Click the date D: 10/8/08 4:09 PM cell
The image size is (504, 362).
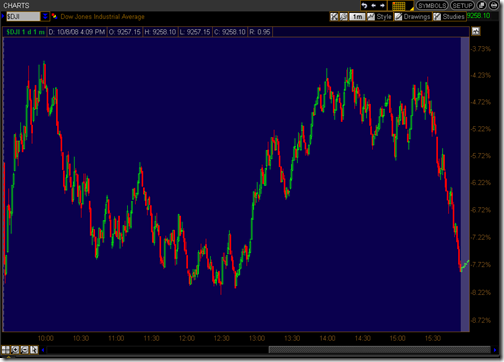click(x=77, y=32)
